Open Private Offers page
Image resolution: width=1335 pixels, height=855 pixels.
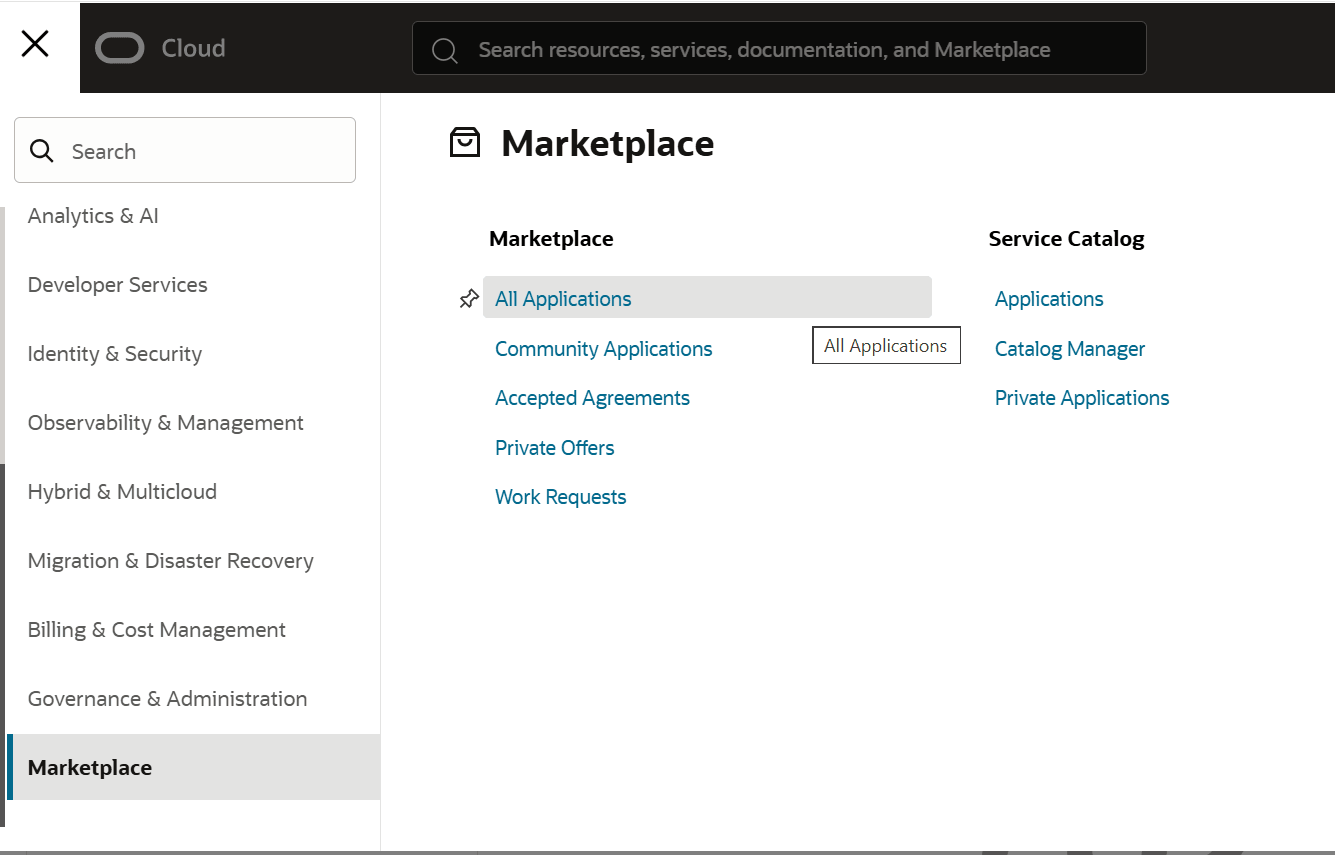click(554, 448)
